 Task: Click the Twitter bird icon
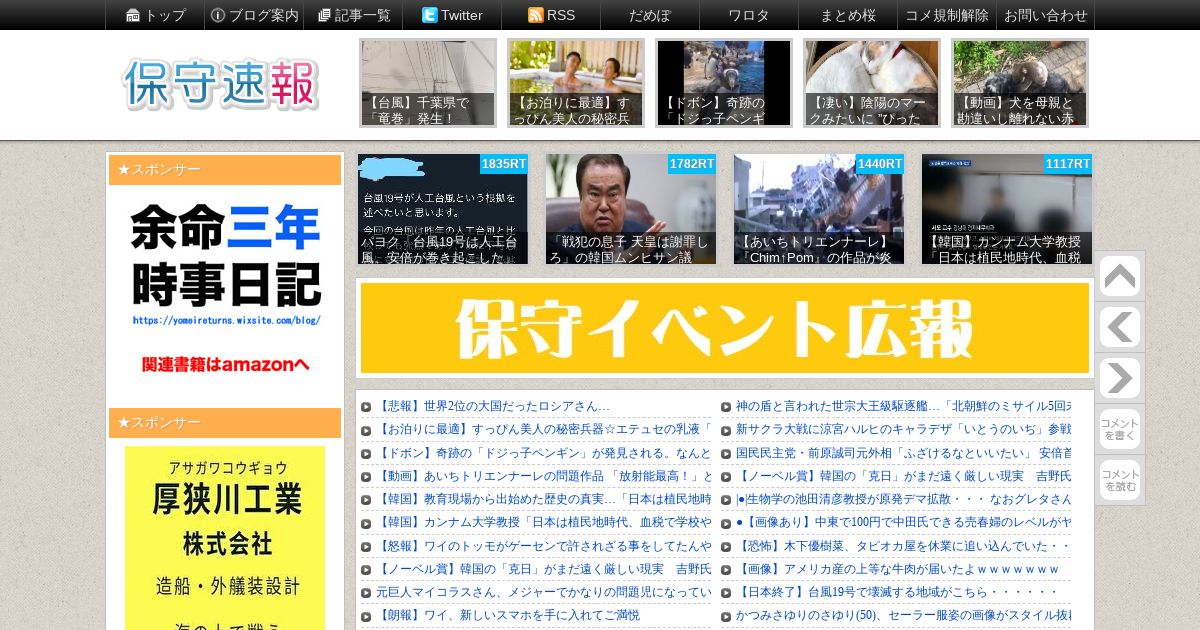[429, 15]
